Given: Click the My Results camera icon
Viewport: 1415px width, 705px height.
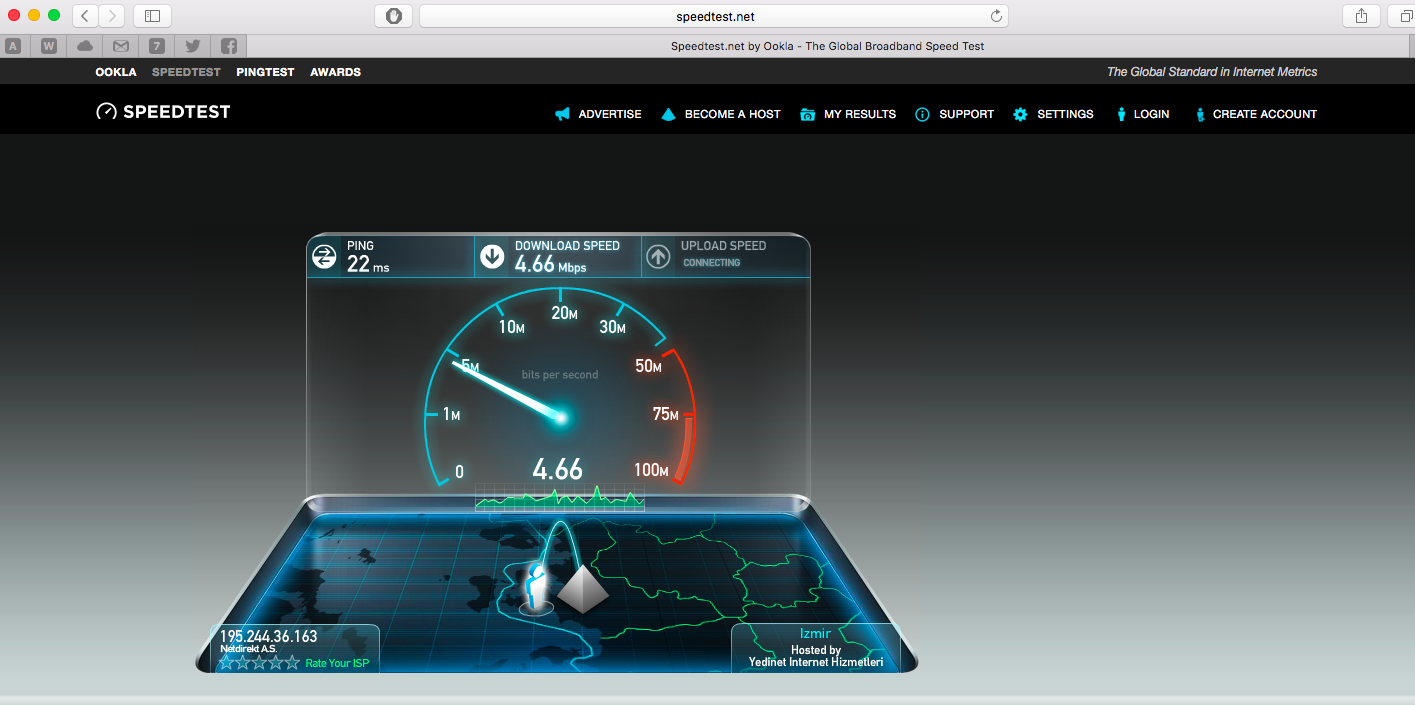Looking at the screenshot, I should coord(808,114).
